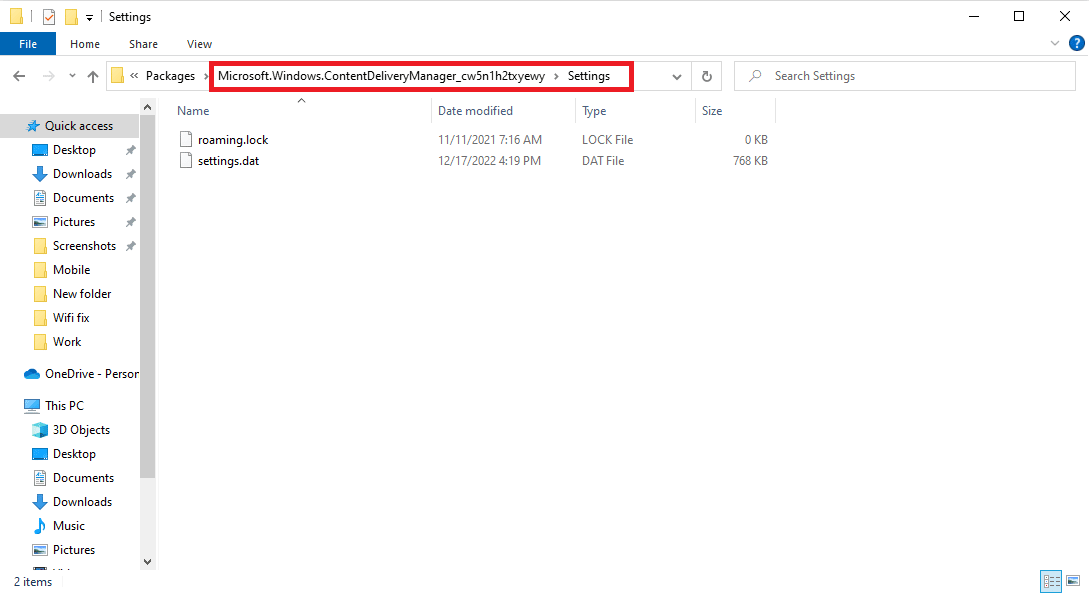Select Microsoft.Windows.ContentDeliveryManager breadcrumb

coord(381,76)
